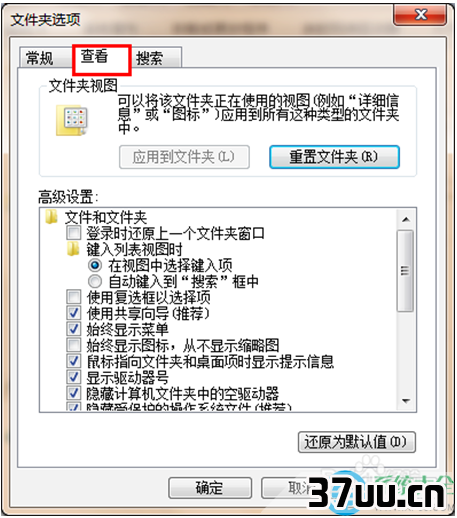457x518 pixels.
Task: Click the 键入列表视图时 folder icon
Action: point(73,249)
